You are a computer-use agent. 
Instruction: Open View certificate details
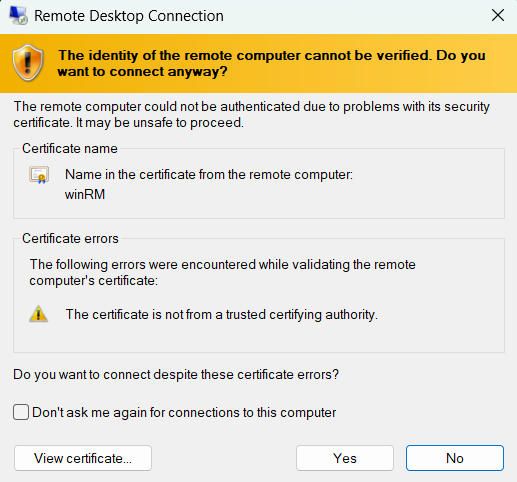[83, 458]
